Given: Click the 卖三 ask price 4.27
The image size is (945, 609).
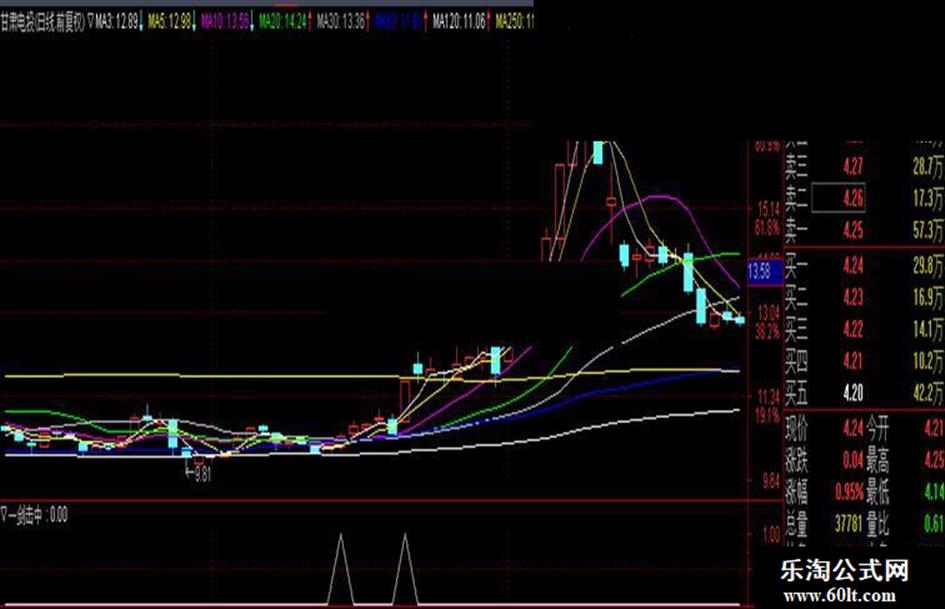Looking at the screenshot, I should click(853, 166).
